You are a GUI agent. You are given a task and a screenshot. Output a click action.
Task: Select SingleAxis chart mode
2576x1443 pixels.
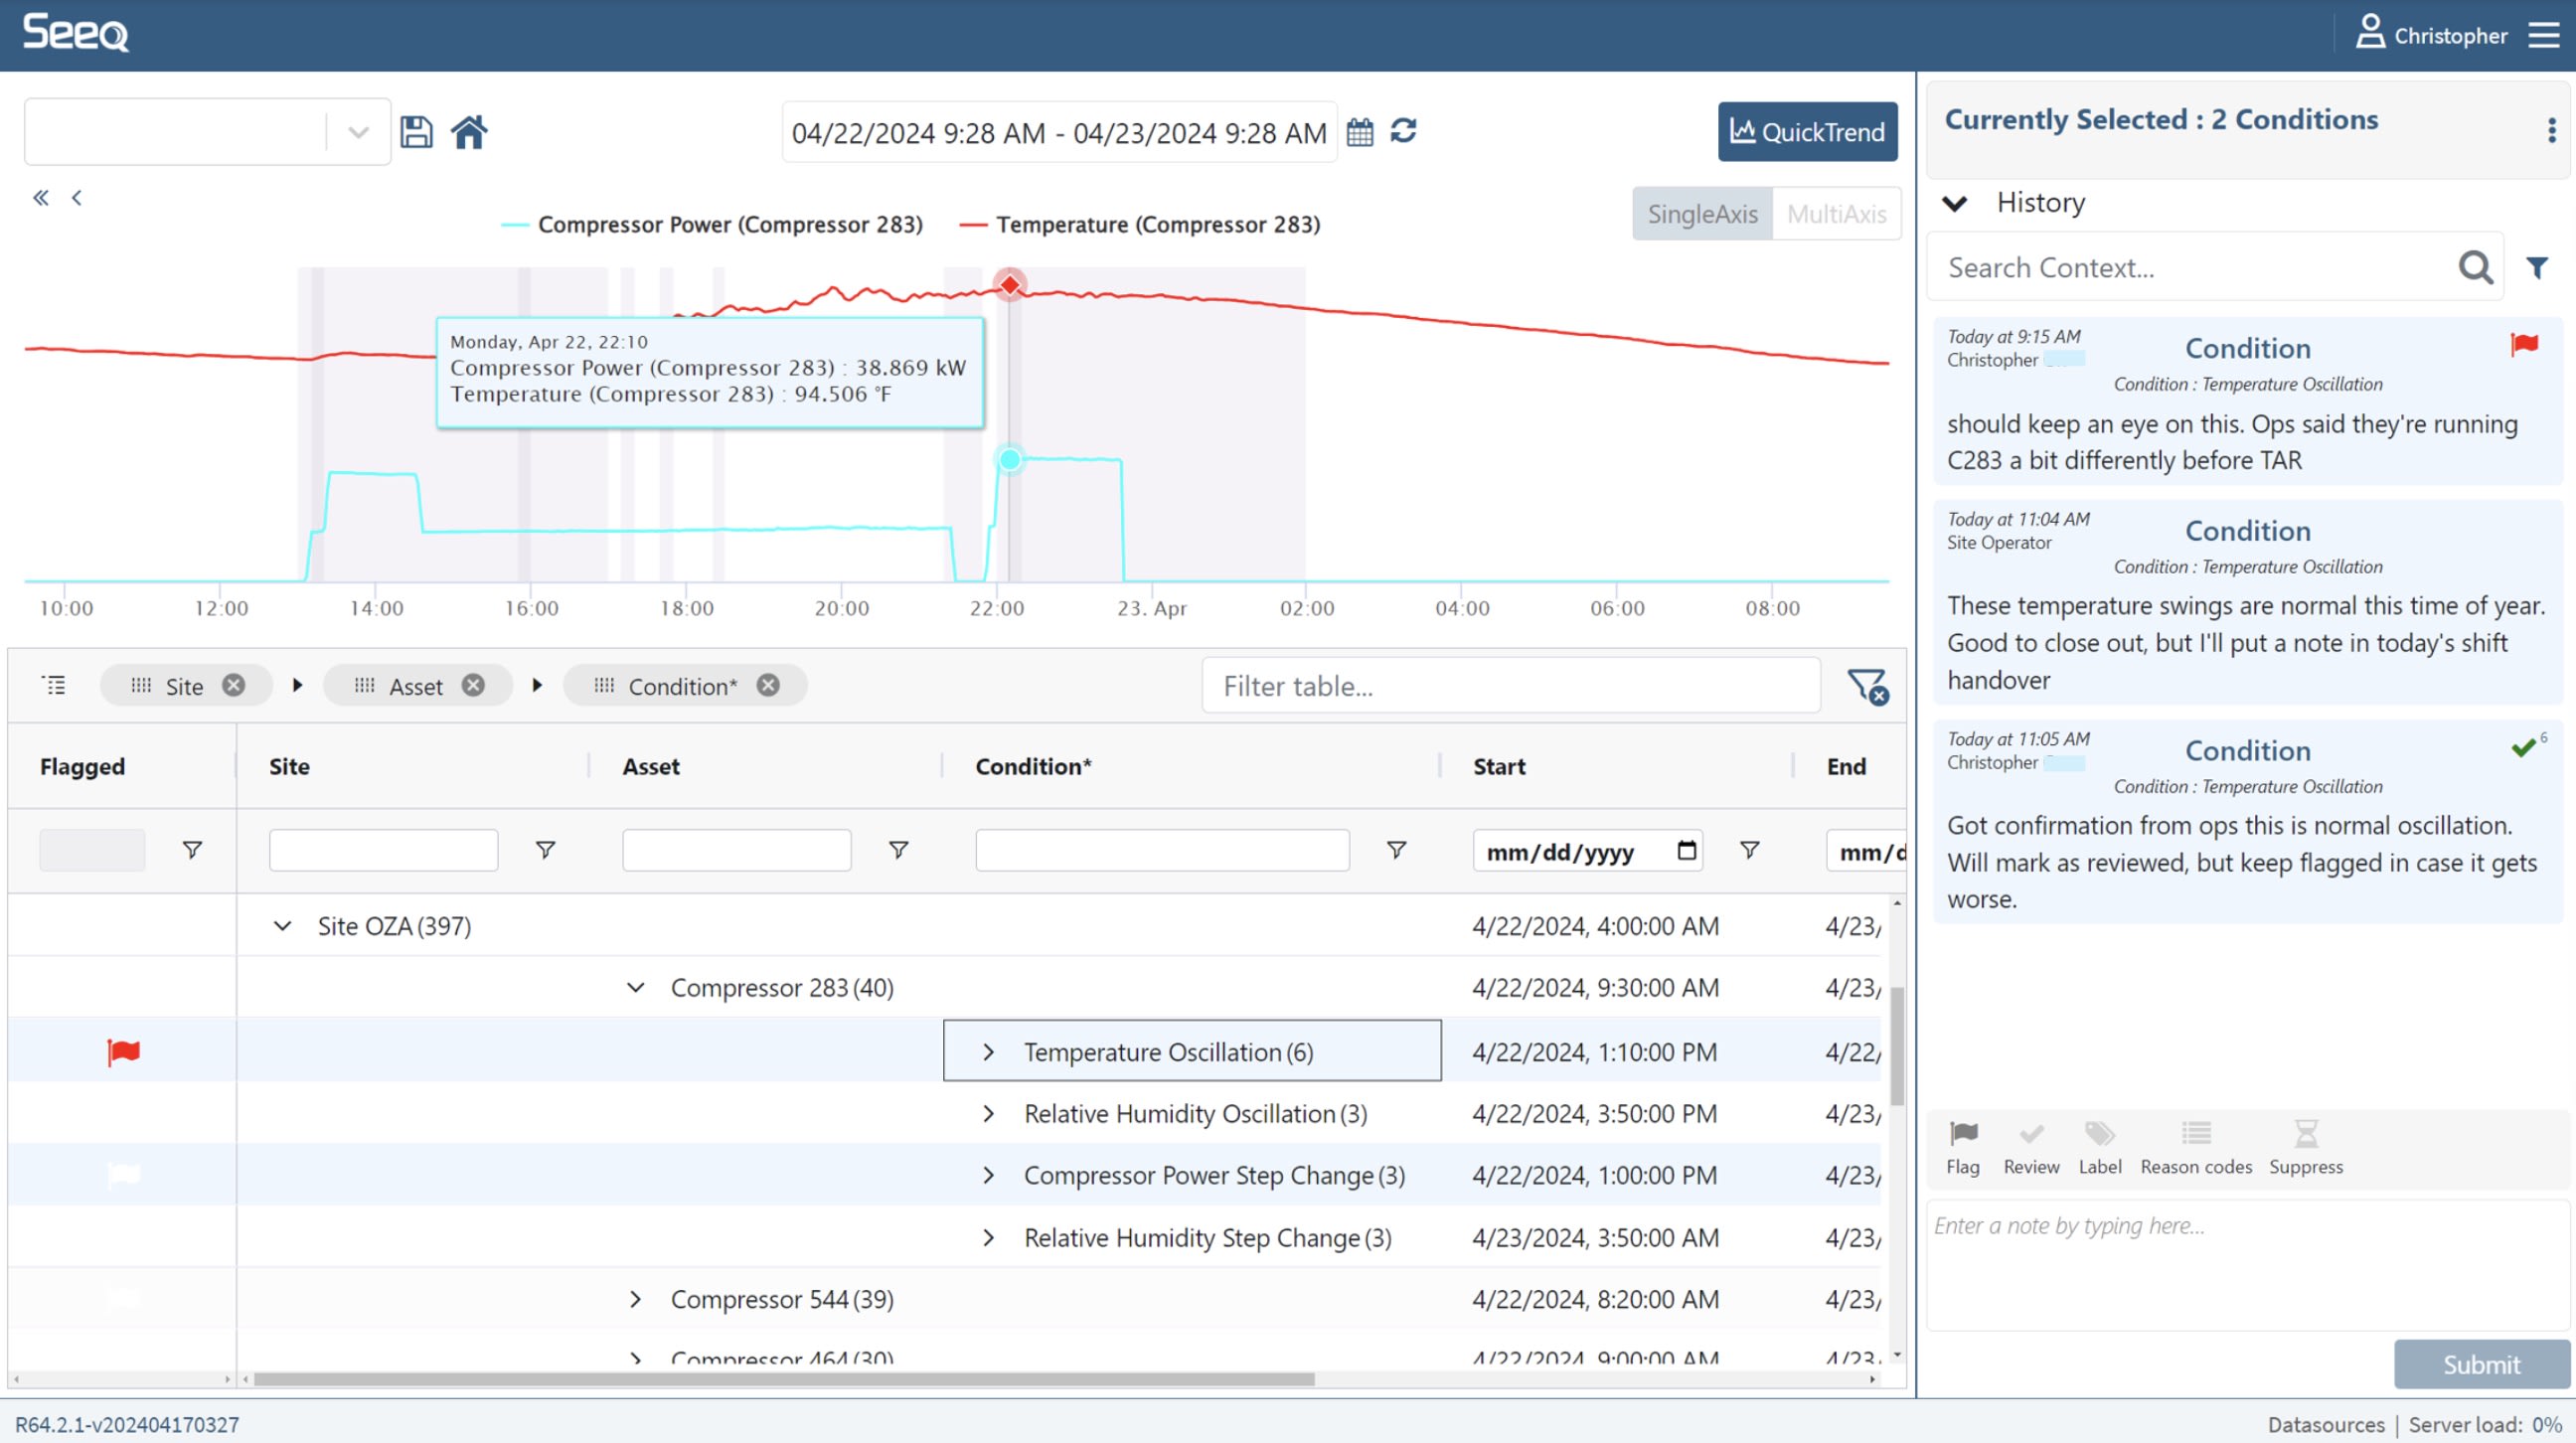coord(1702,214)
